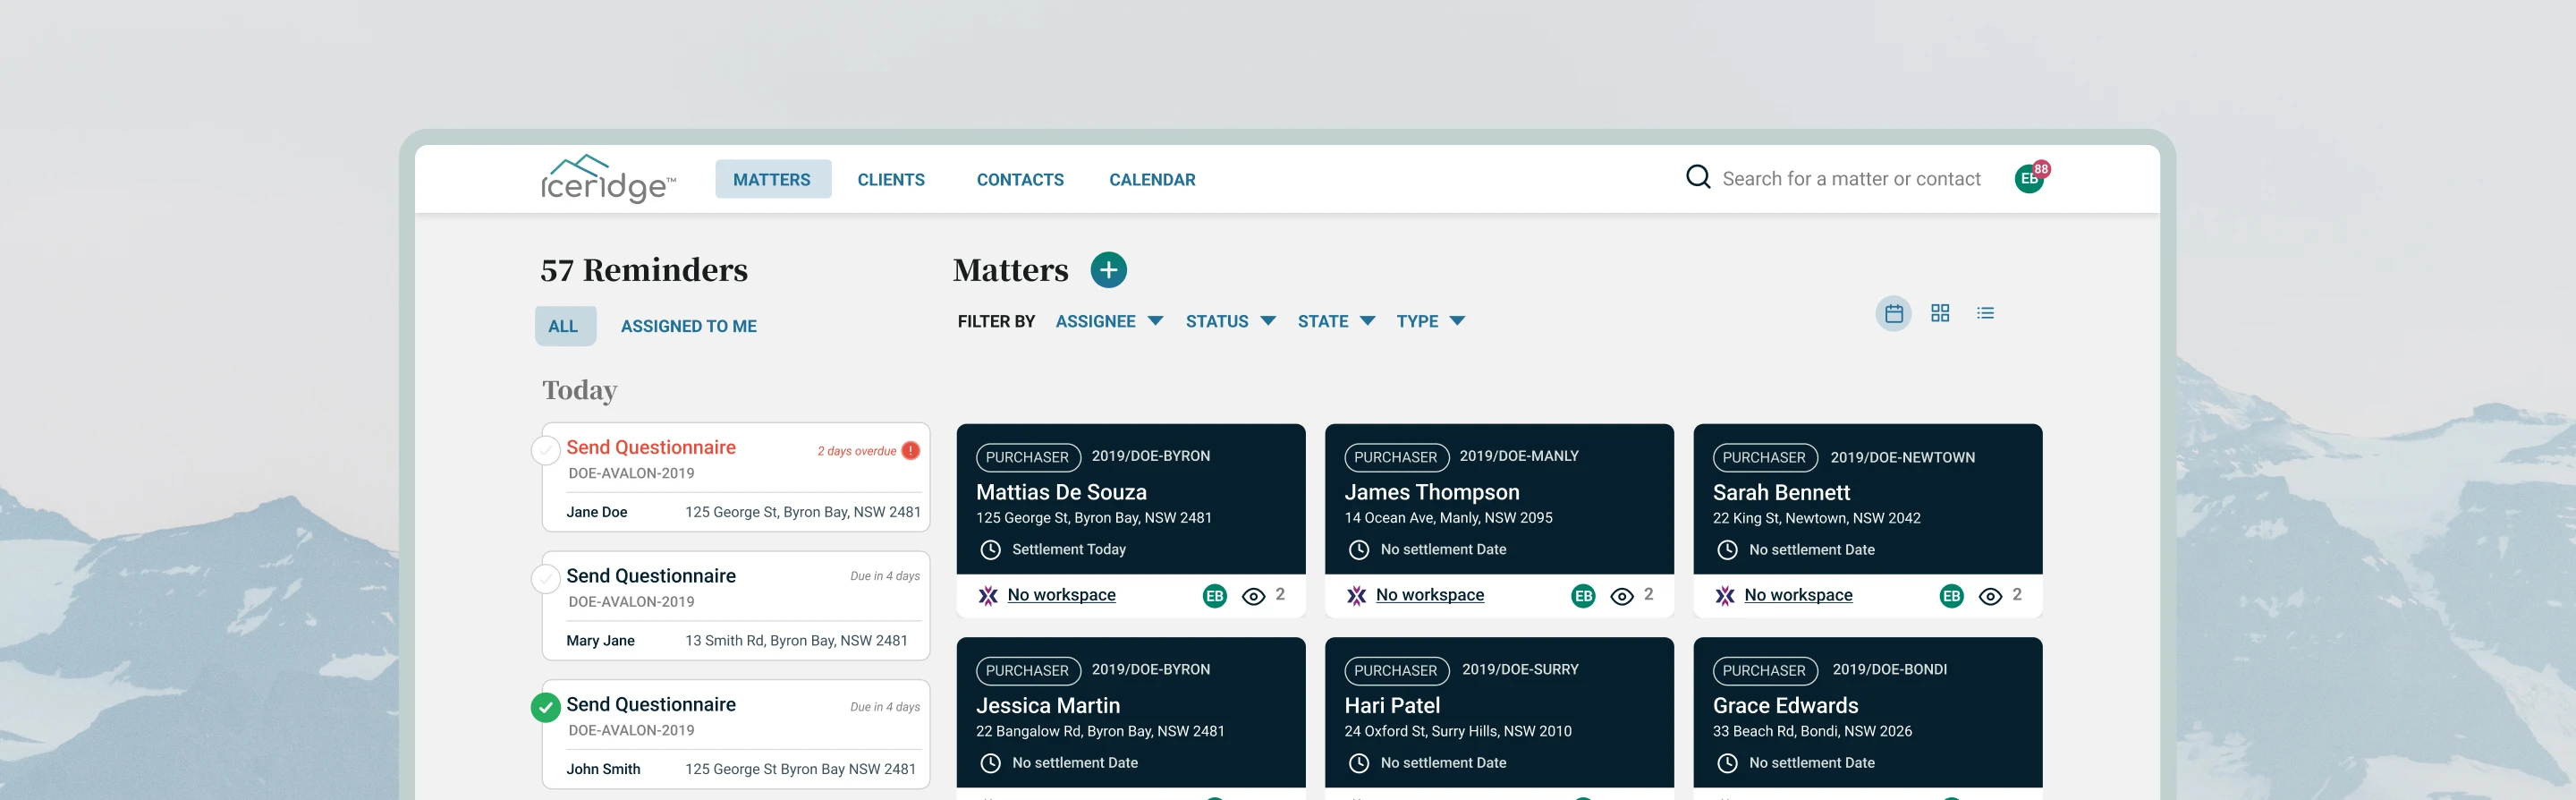The image size is (2576, 800).
Task: Mark Jane Doe's overdue questionnaire reminder complete
Action: click(546, 450)
